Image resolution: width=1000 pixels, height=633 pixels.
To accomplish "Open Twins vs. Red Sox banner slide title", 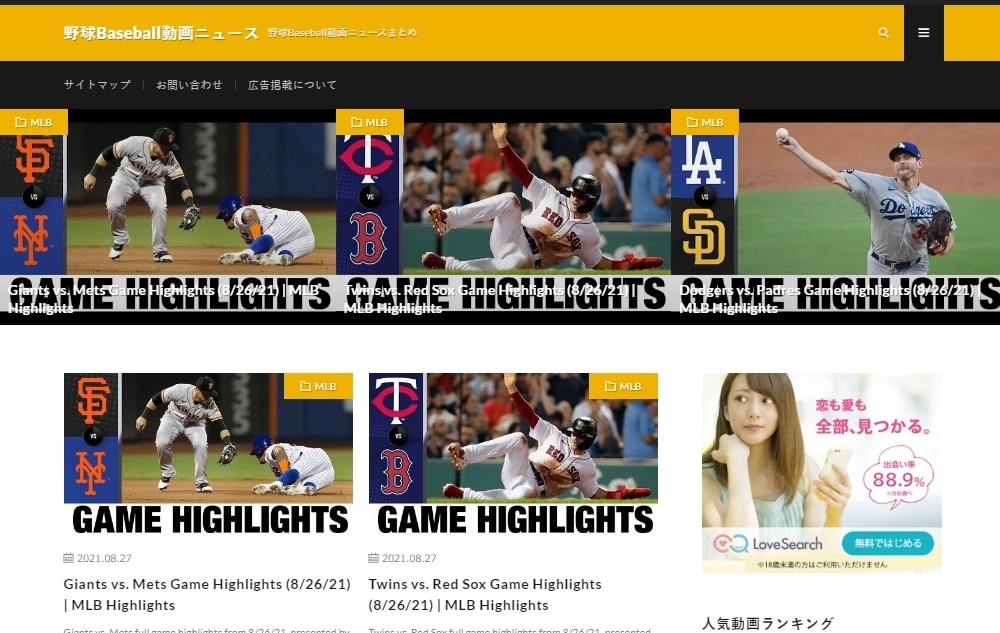I will [489, 299].
